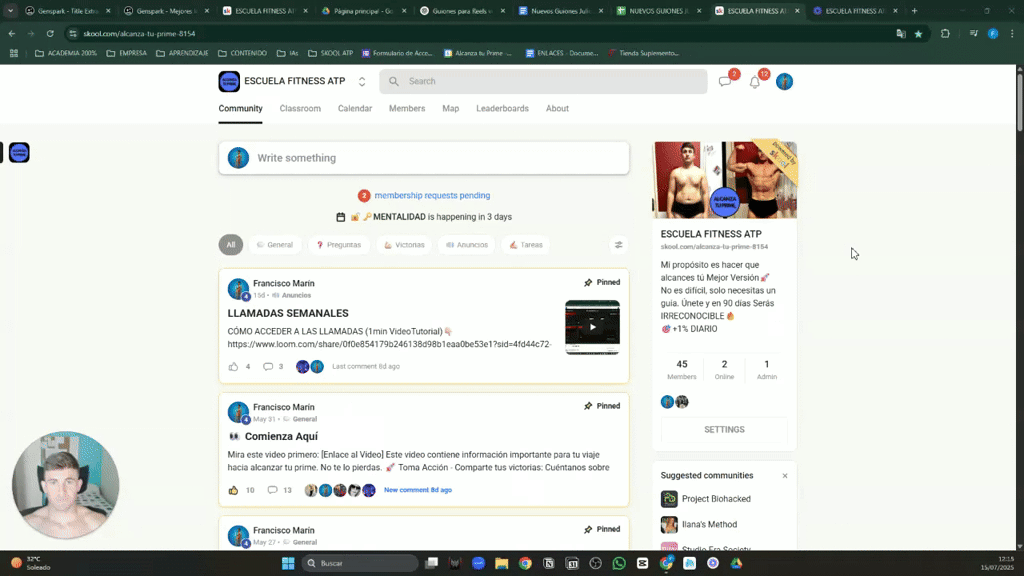The width and height of the screenshot is (1024, 576).
Task: View the 2 Online members
Action: click(724, 369)
